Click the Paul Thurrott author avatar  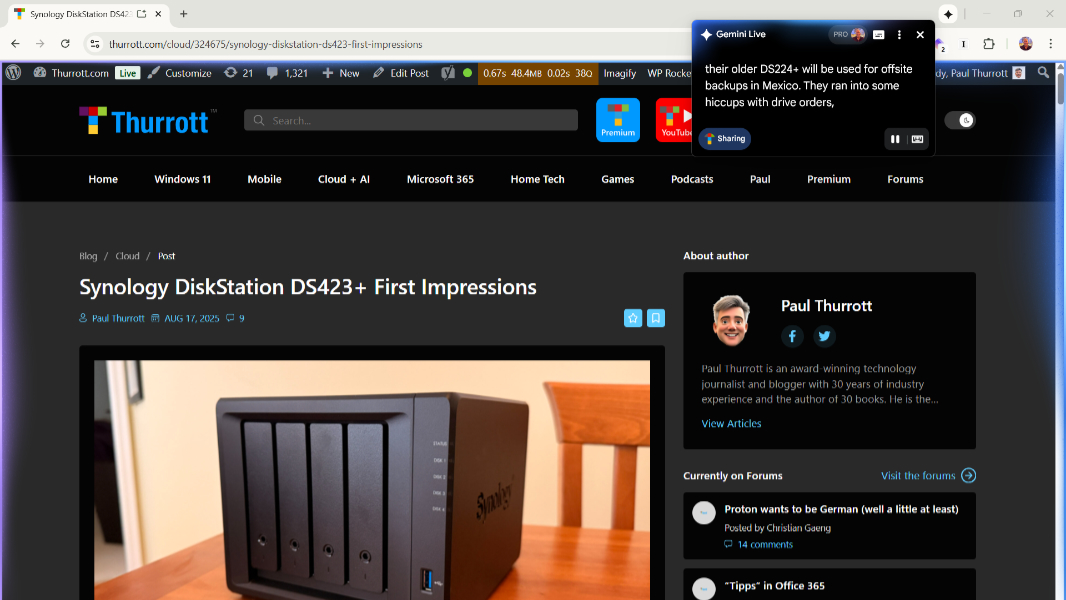point(731,321)
